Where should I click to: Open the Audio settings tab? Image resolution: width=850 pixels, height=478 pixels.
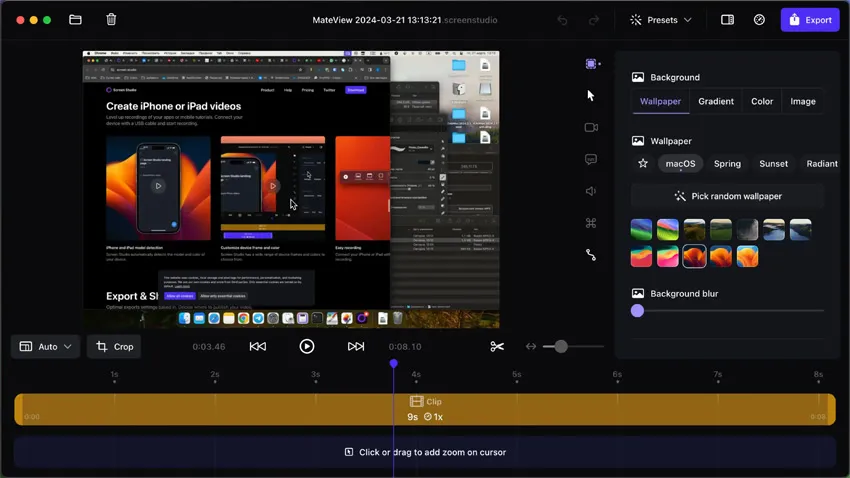[x=591, y=191]
